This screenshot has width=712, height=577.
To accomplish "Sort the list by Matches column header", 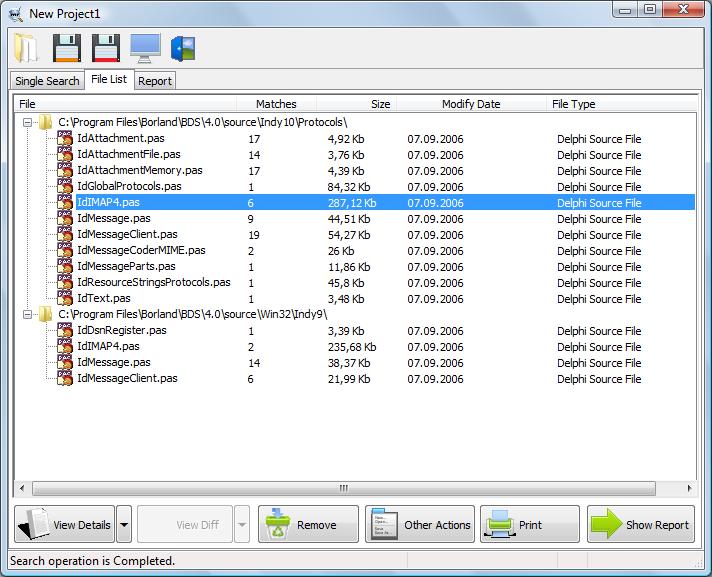I will 276,104.
